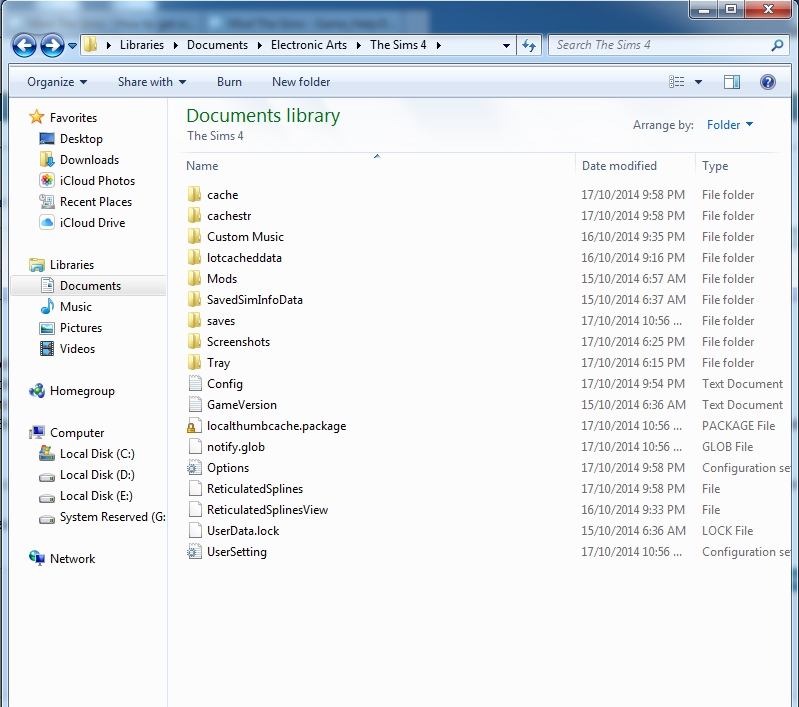Navigate to Electronic Arts in breadcrumb
Screen dimensions: 799x707
coord(309,45)
